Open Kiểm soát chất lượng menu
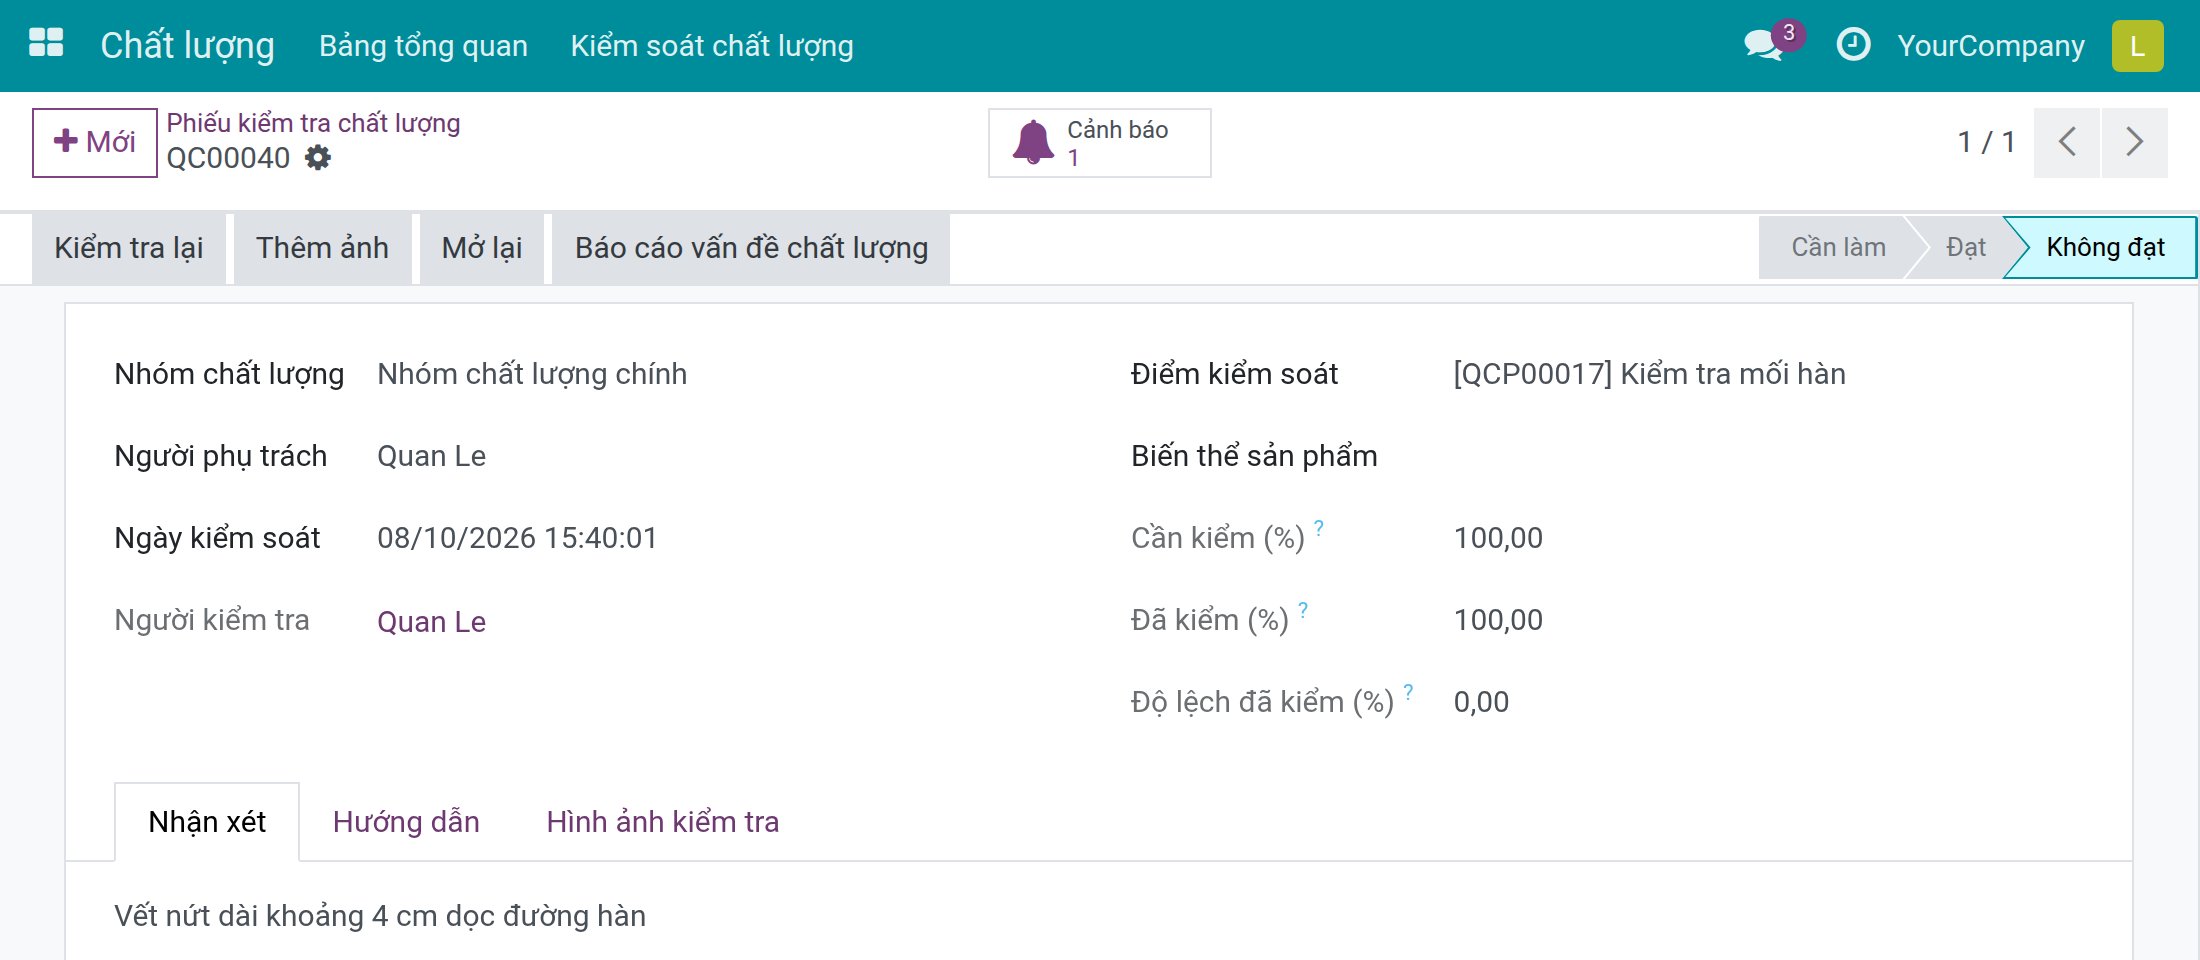Image resolution: width=2200 pixels, height=960 pixels. tap(712, 46)
